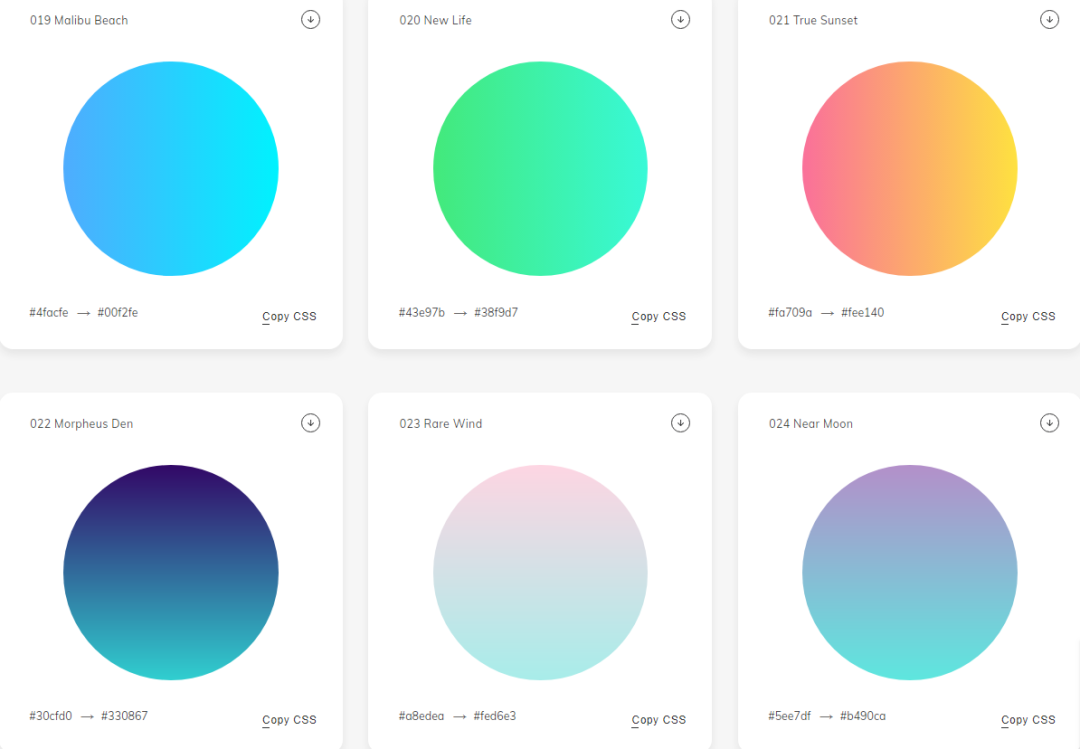Download the Rare Wind gradient
Screen dimensions: 1080x749
pyautogui.click(x=681, y=422)
